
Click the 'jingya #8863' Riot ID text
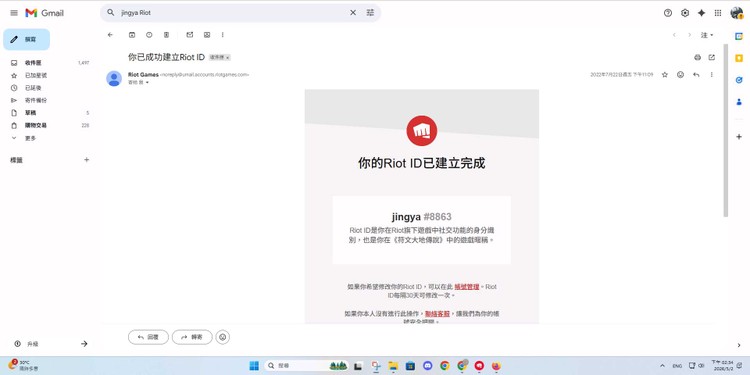tap(421, 217)
